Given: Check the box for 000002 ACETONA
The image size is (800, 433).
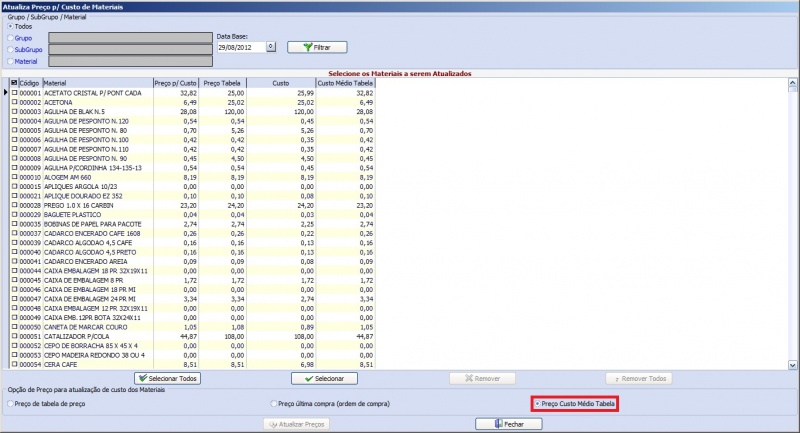Looking at the screenshot, I should click(x=14, y=102).
